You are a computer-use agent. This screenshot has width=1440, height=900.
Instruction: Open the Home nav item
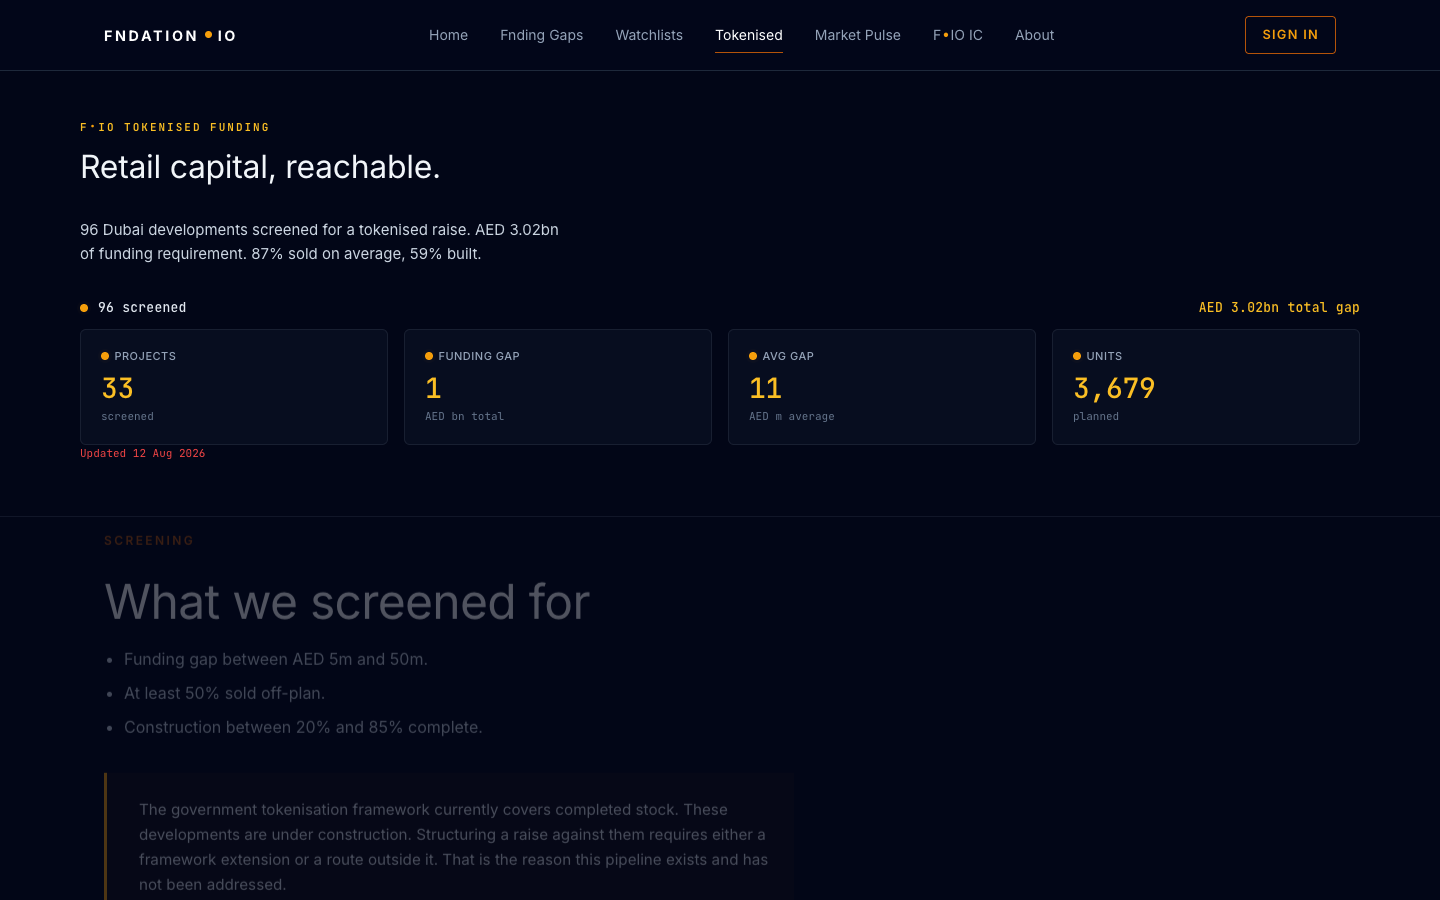click(448, 35)
